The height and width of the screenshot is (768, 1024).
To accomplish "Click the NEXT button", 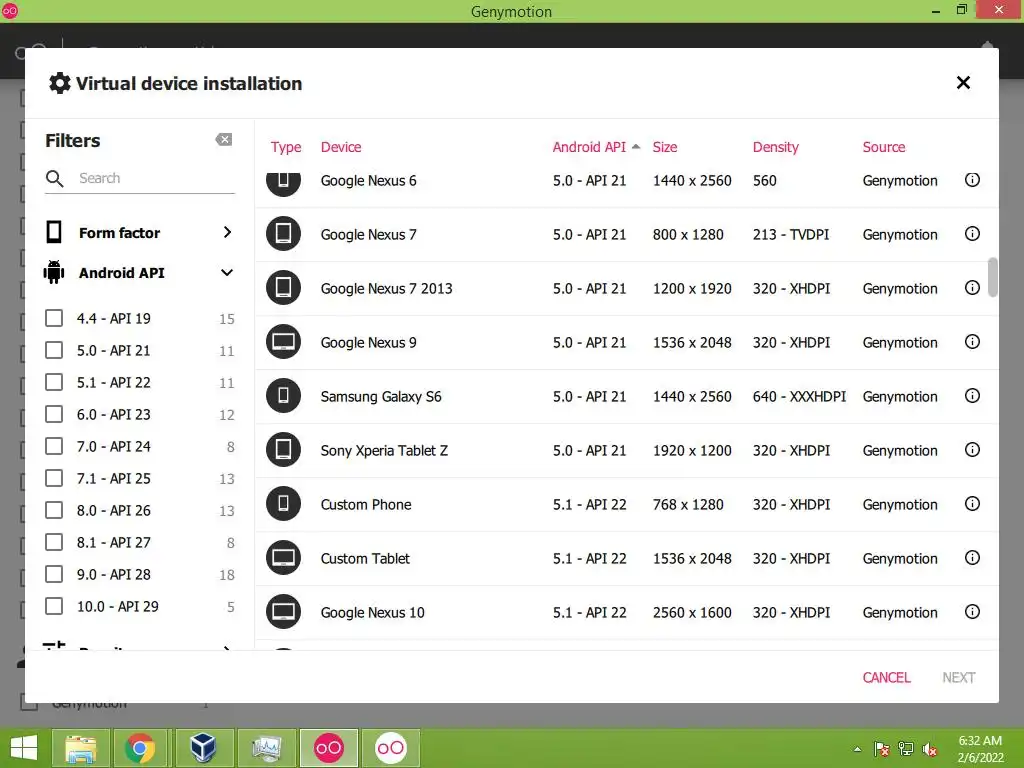I will (x=959, y=677).
